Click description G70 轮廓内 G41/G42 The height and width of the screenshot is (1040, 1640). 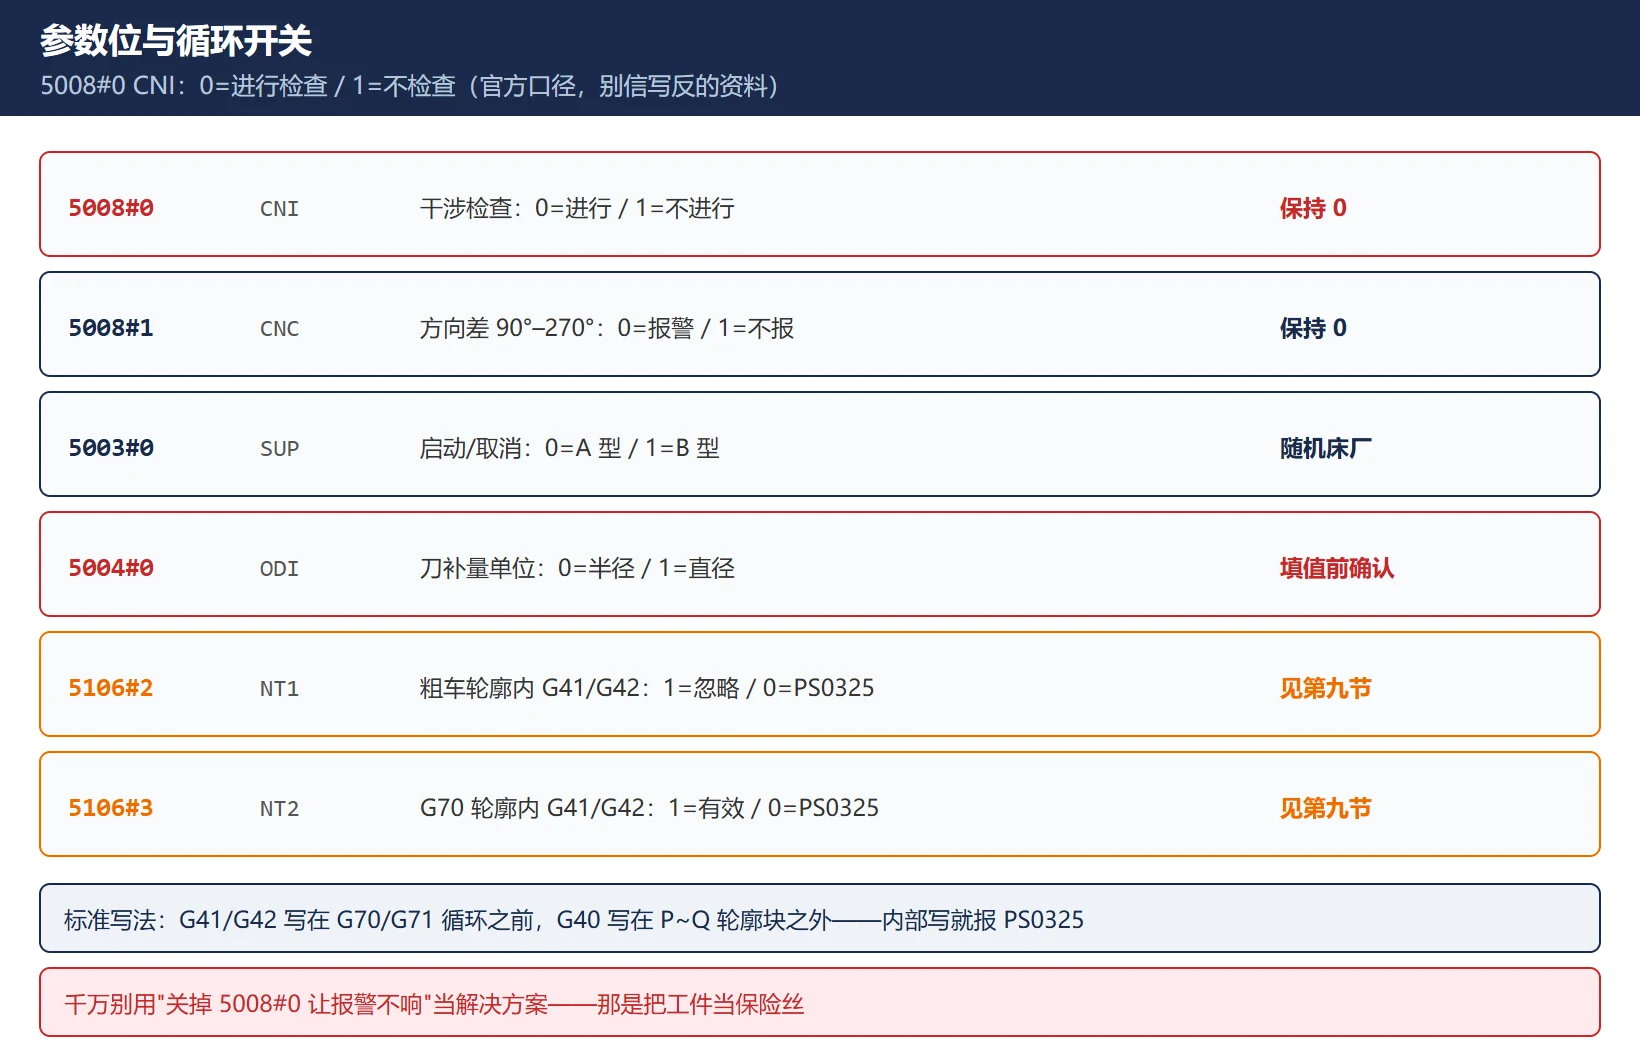(649, 808)
